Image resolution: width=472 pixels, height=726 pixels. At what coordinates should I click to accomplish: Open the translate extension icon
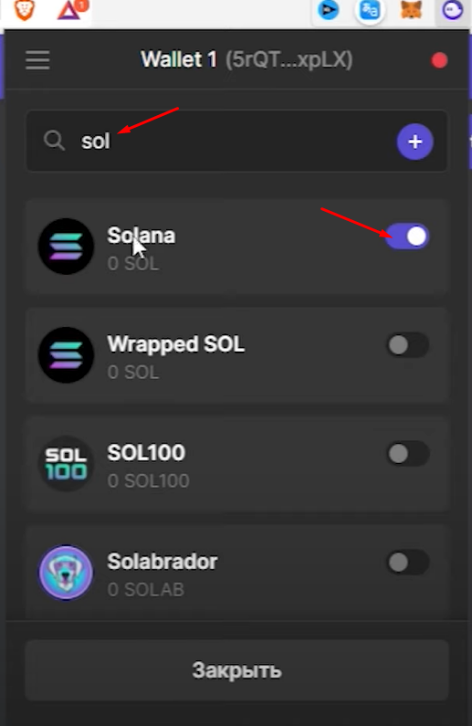click(370, 10)
